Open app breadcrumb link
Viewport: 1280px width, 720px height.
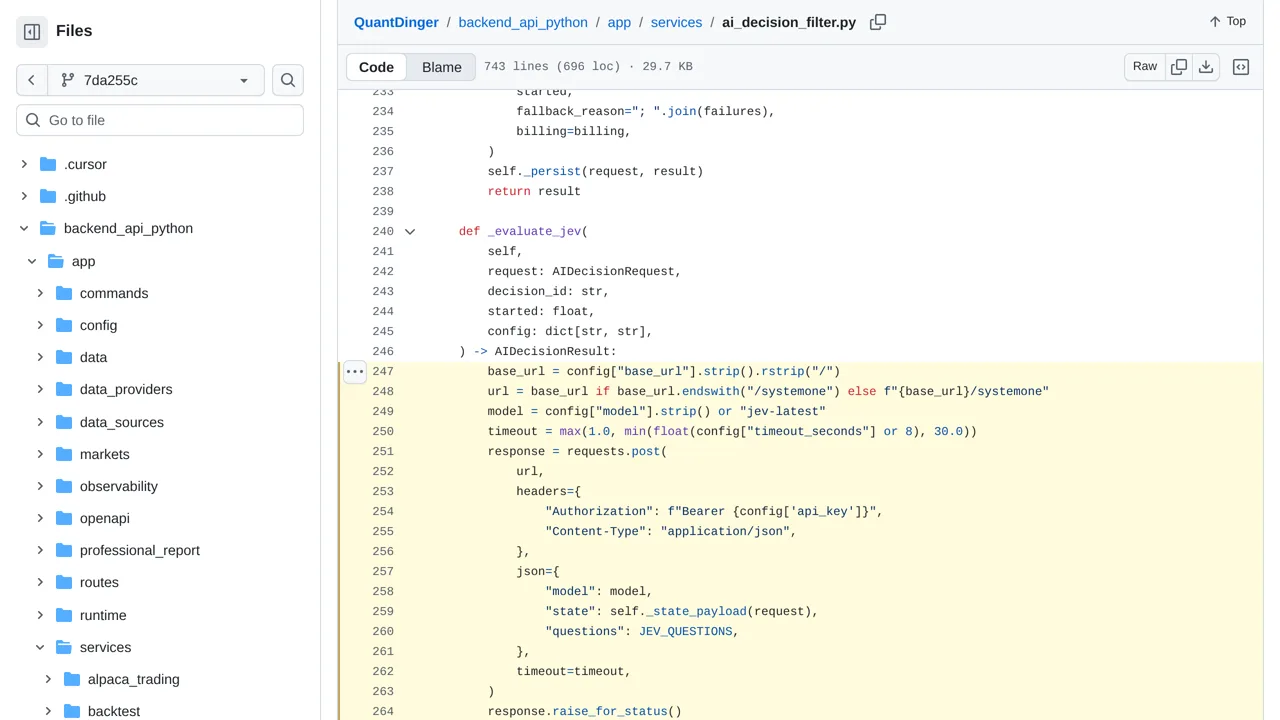(619, 22)
